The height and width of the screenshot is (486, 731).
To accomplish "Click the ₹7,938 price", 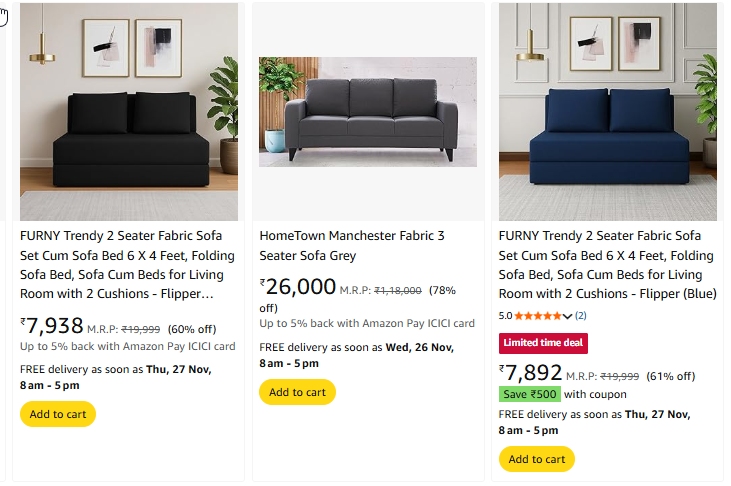I will click(52, 325).
